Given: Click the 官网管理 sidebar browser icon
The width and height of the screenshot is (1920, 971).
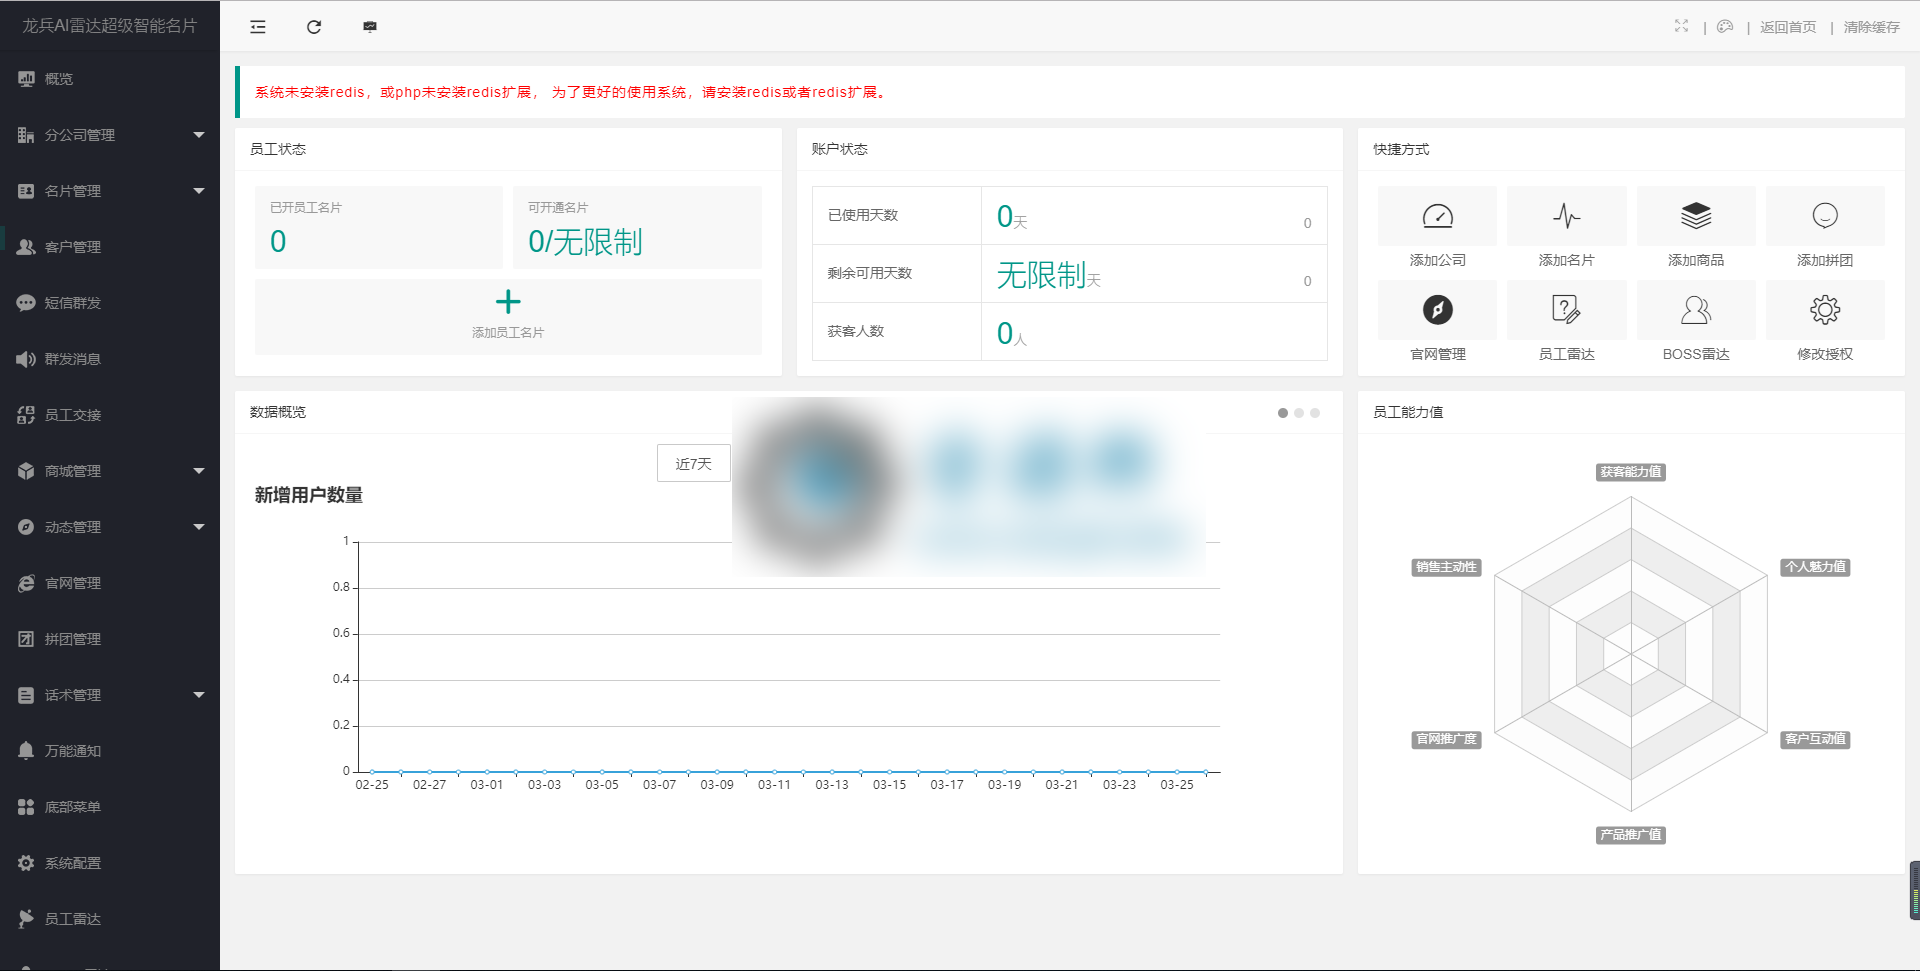Looking at the screenshot, I should (26, 583).
